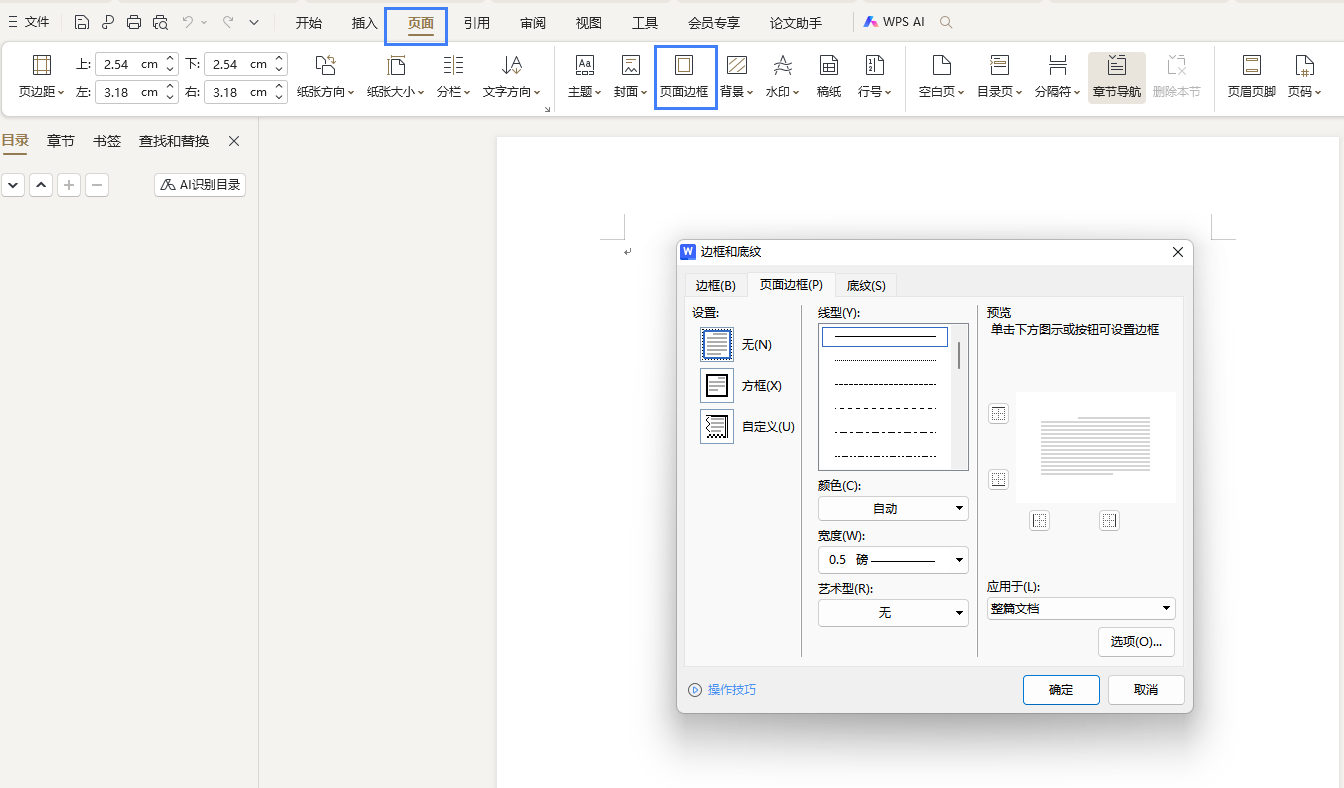Open the 宽度(W) width dropdown

[893, 560]
